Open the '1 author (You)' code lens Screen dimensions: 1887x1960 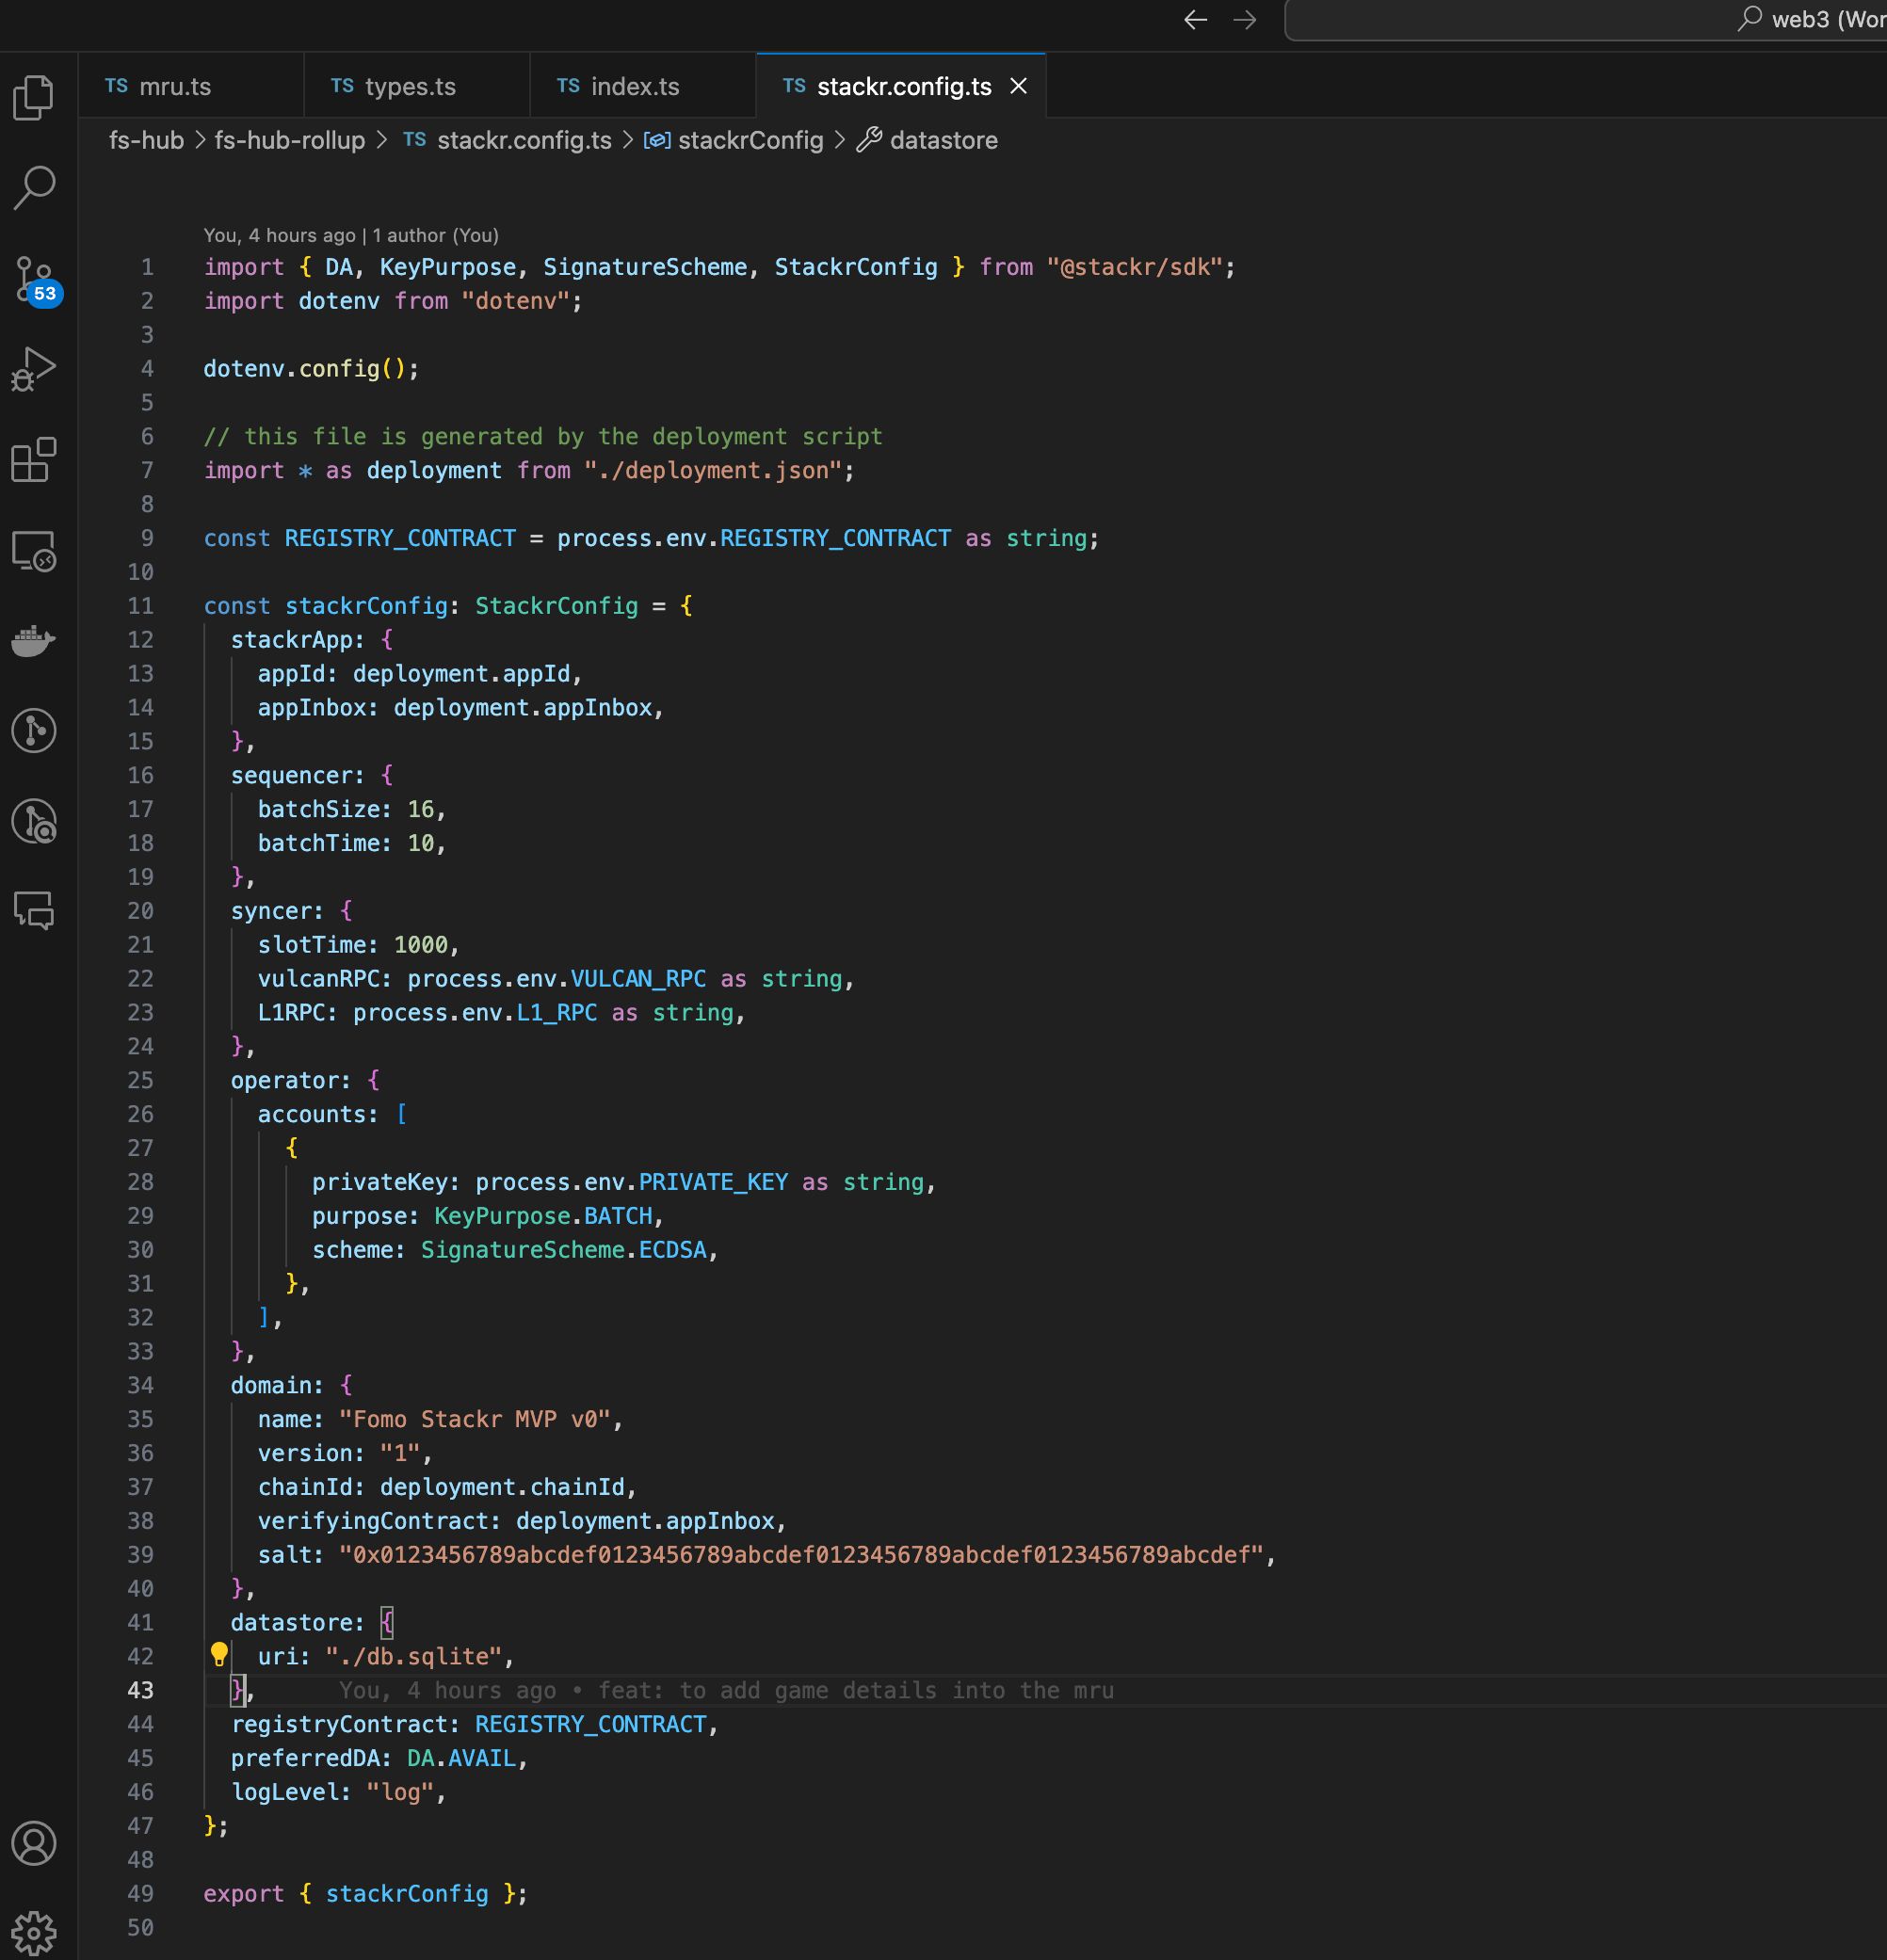click(436, 236)
